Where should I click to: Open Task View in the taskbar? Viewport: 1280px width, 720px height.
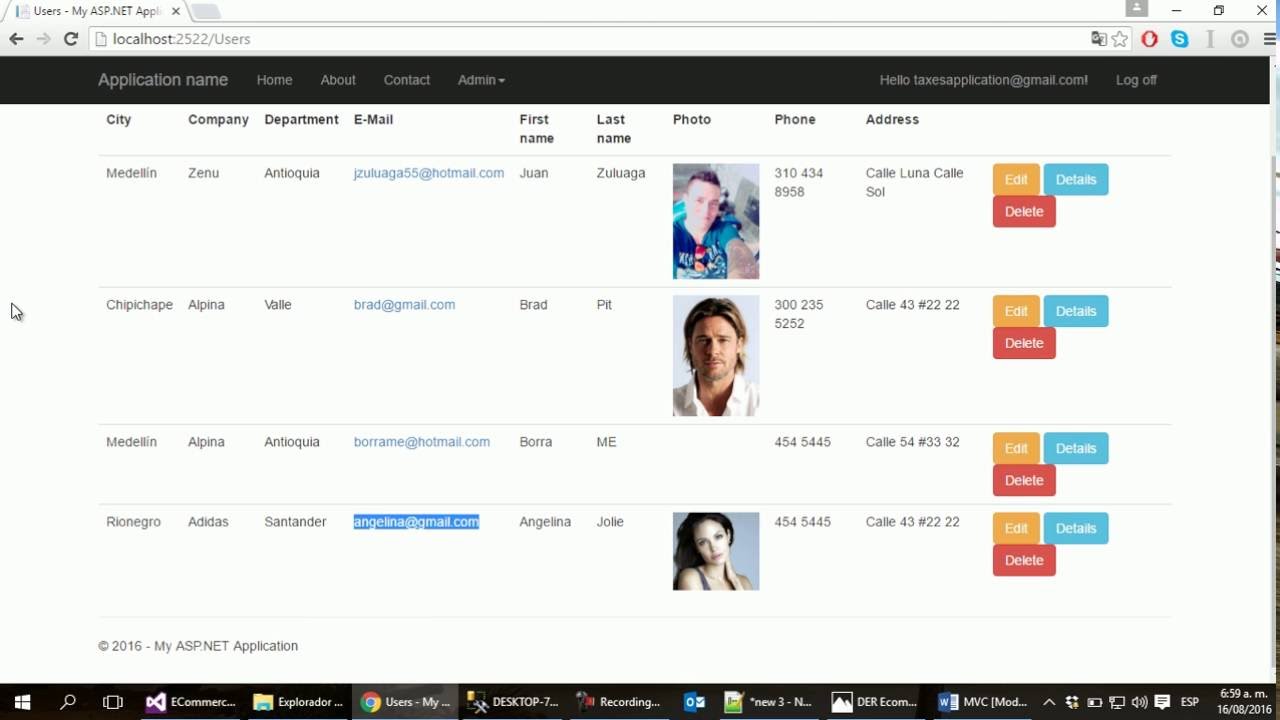pos(113,702)
